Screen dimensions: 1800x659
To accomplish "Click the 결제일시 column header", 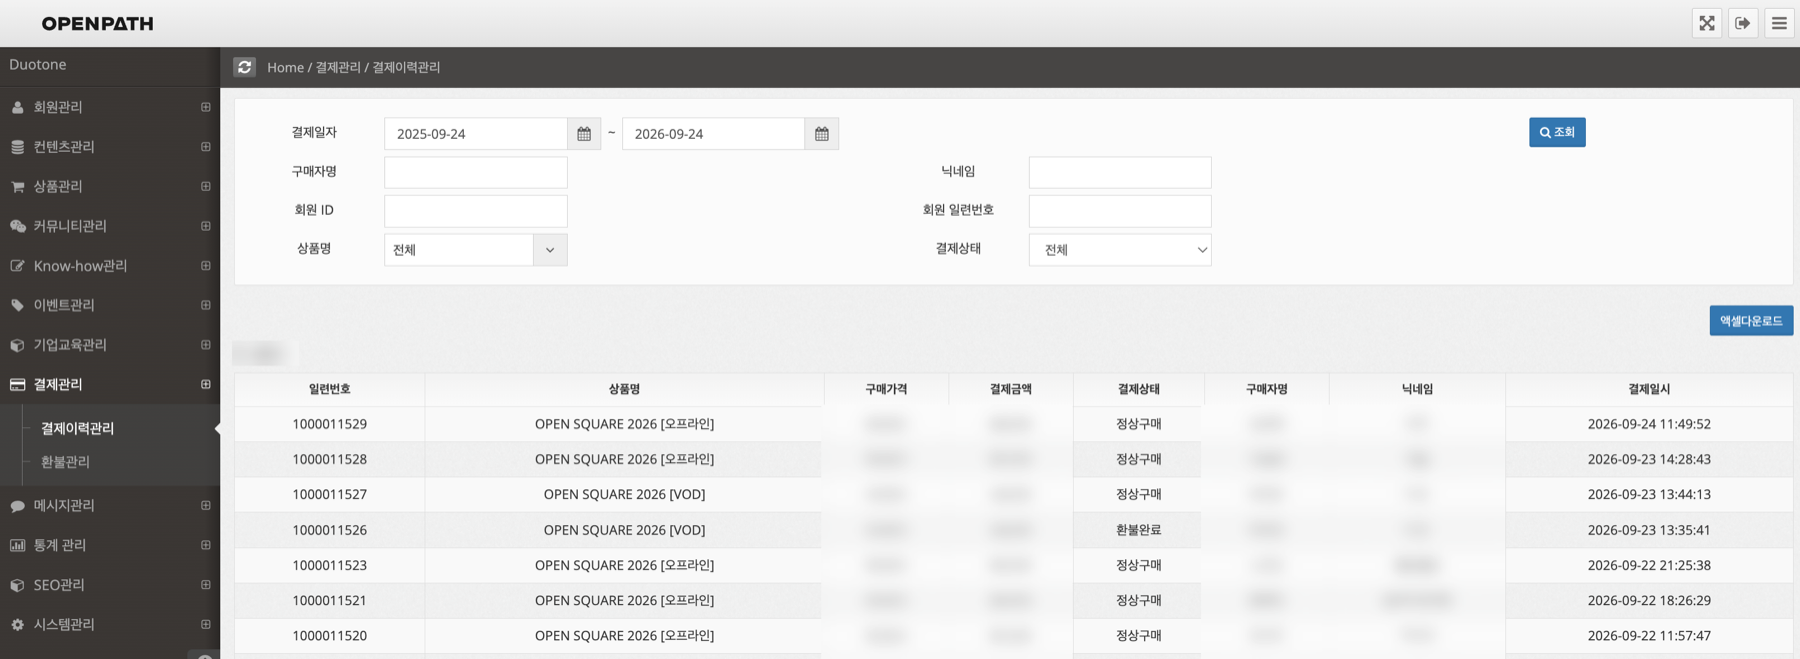I will 1649,389.
